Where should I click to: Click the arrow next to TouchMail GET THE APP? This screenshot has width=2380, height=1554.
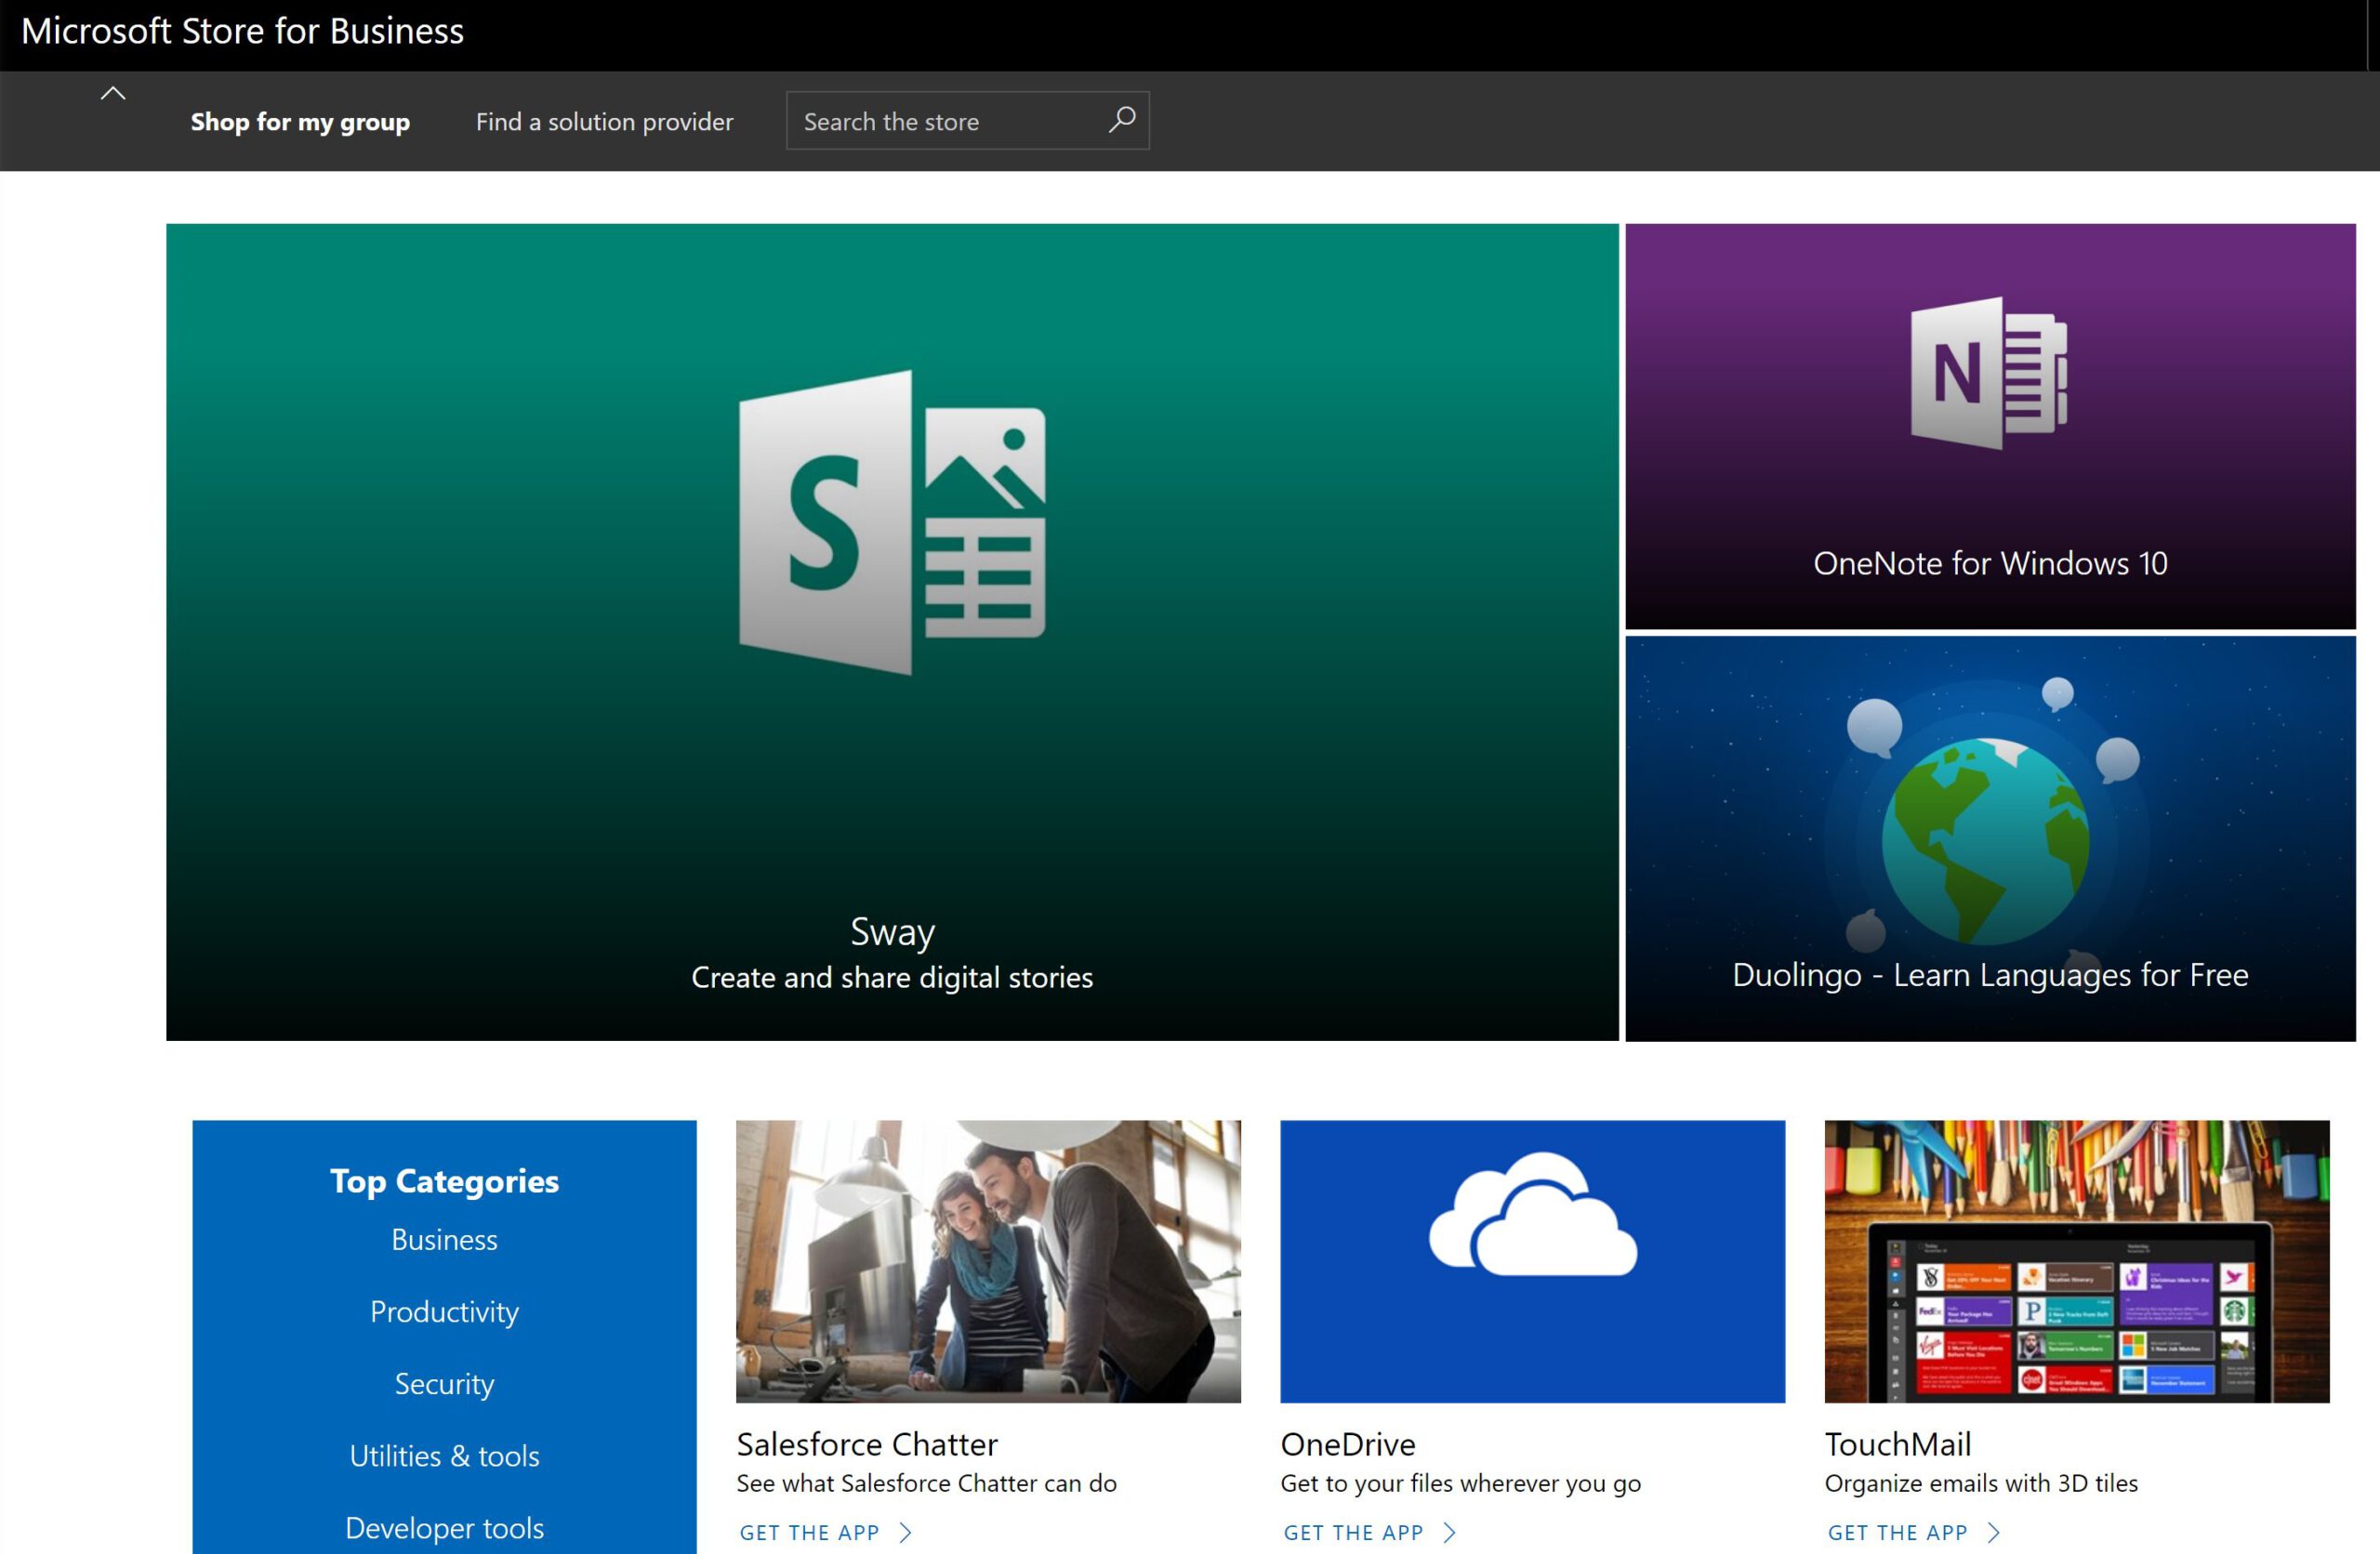click(1993, 1533)
